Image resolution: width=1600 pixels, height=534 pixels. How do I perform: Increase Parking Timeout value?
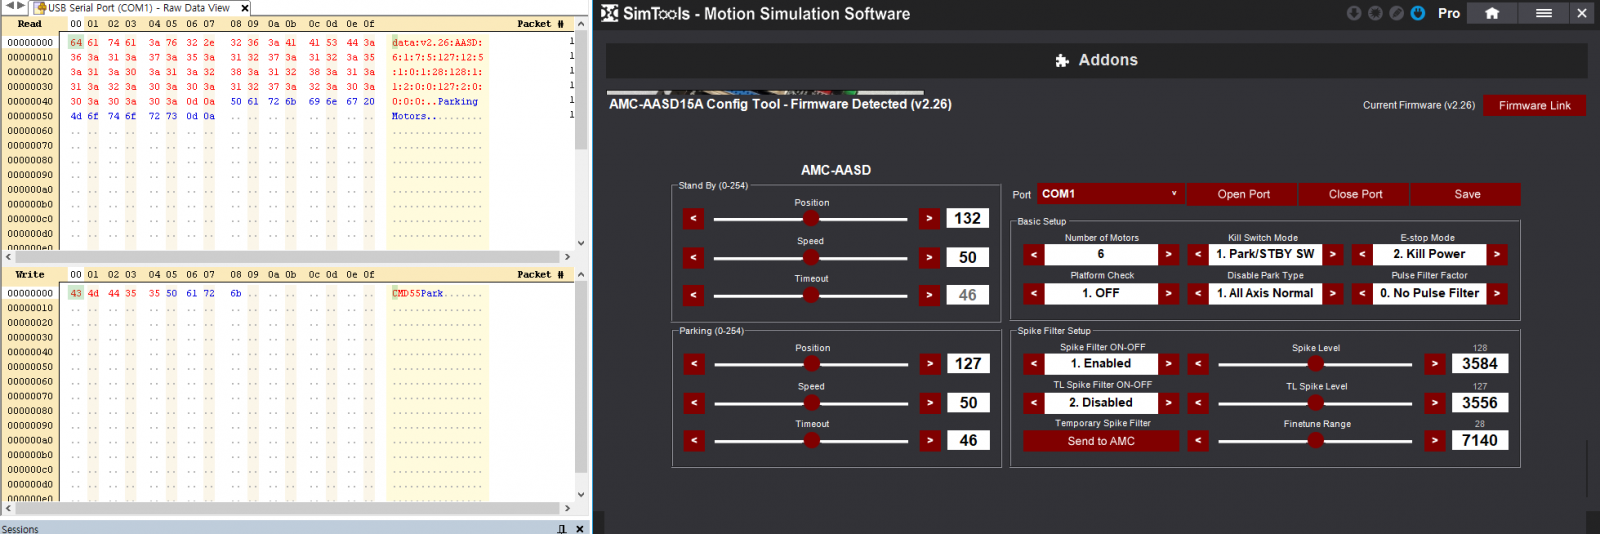pos(930,440)
